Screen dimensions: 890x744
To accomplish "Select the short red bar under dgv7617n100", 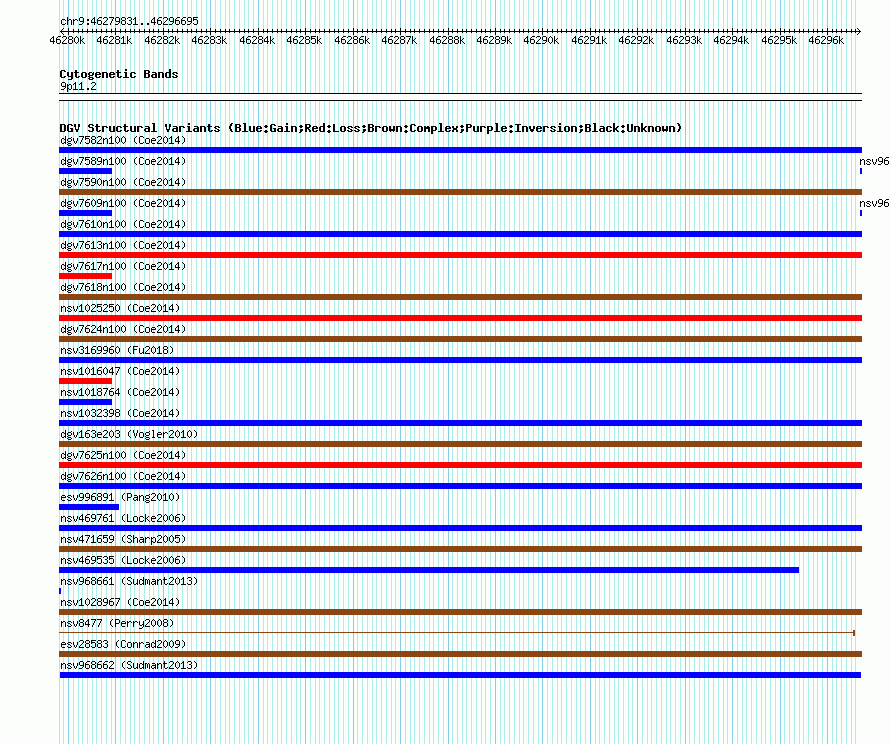I will click(x=86, y=276).
